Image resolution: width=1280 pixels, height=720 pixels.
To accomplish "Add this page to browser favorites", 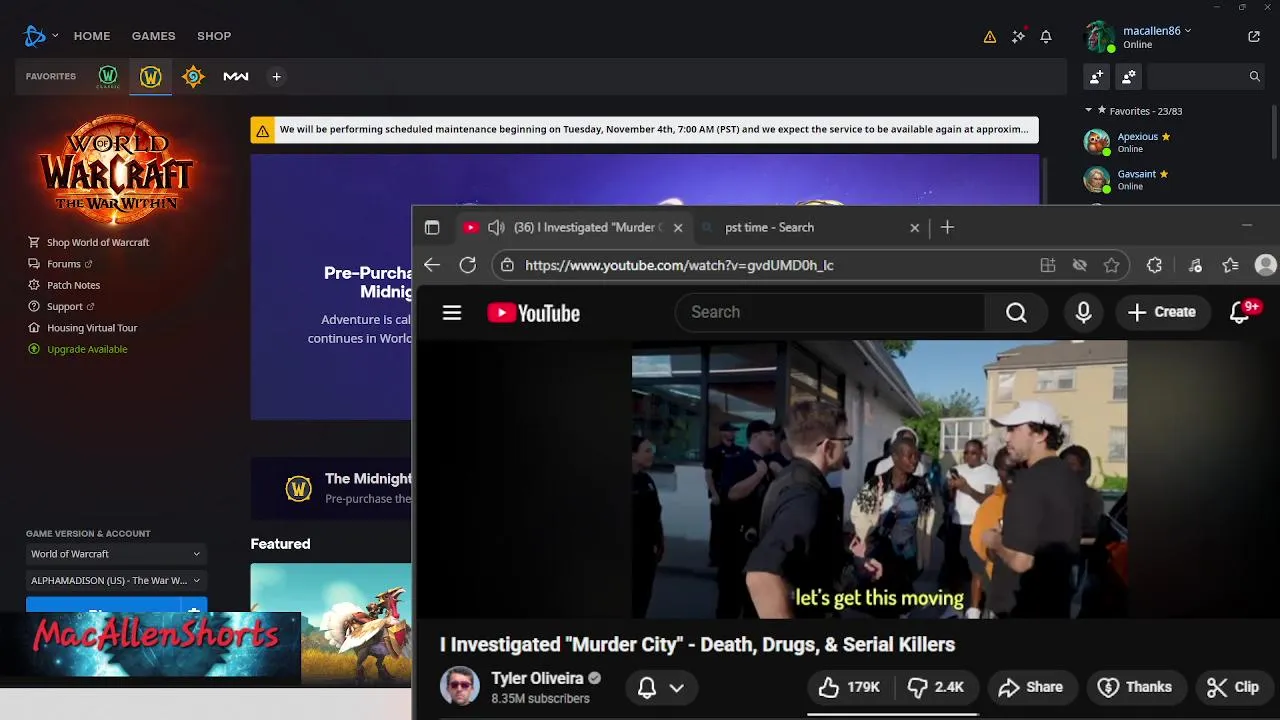I will click(1112, 265).
